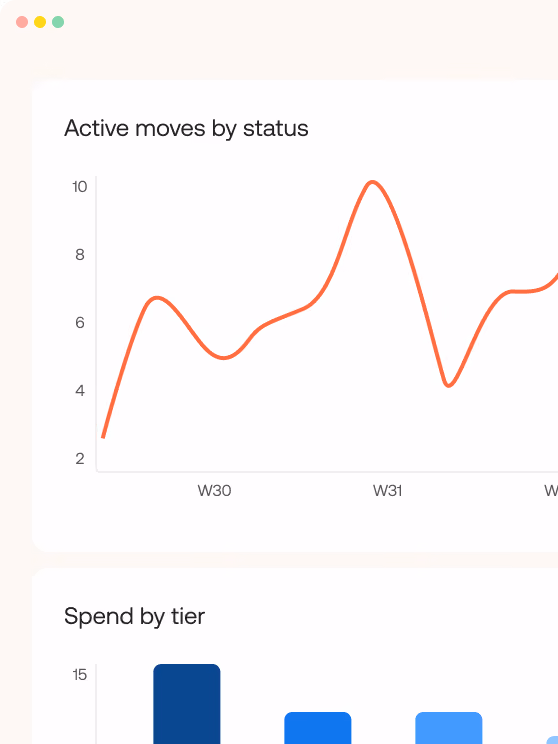The image size is (558, 744).
Task: Click the W31 x-axis label
Action: 388,491
